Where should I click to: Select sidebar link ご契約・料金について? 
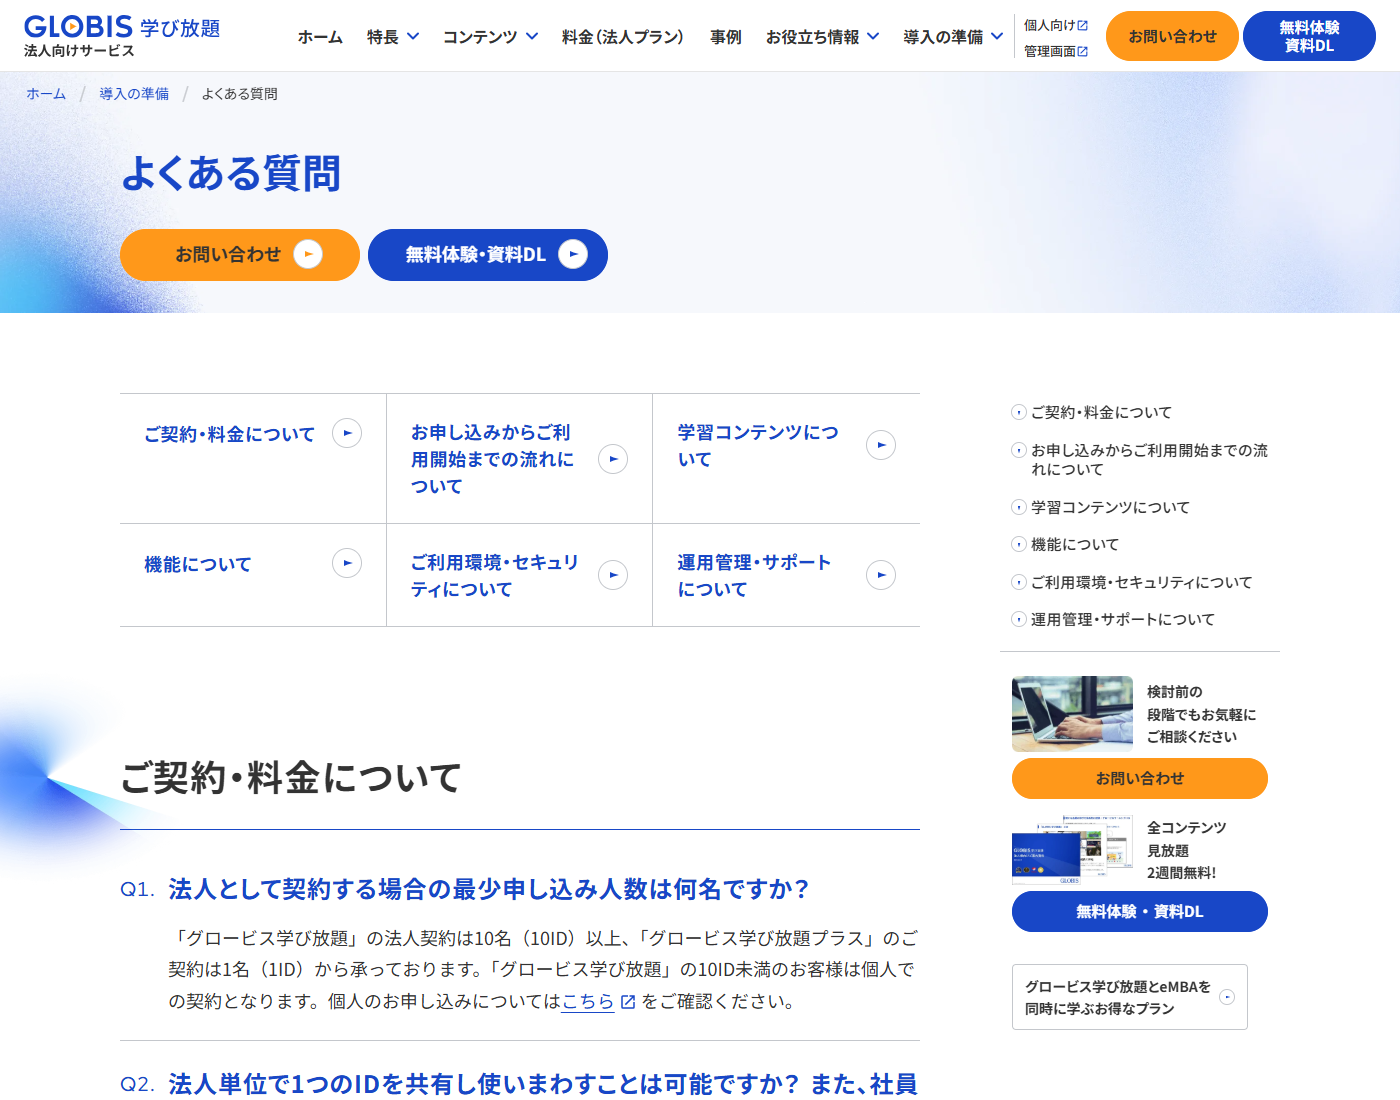(x=1101, y=412)
